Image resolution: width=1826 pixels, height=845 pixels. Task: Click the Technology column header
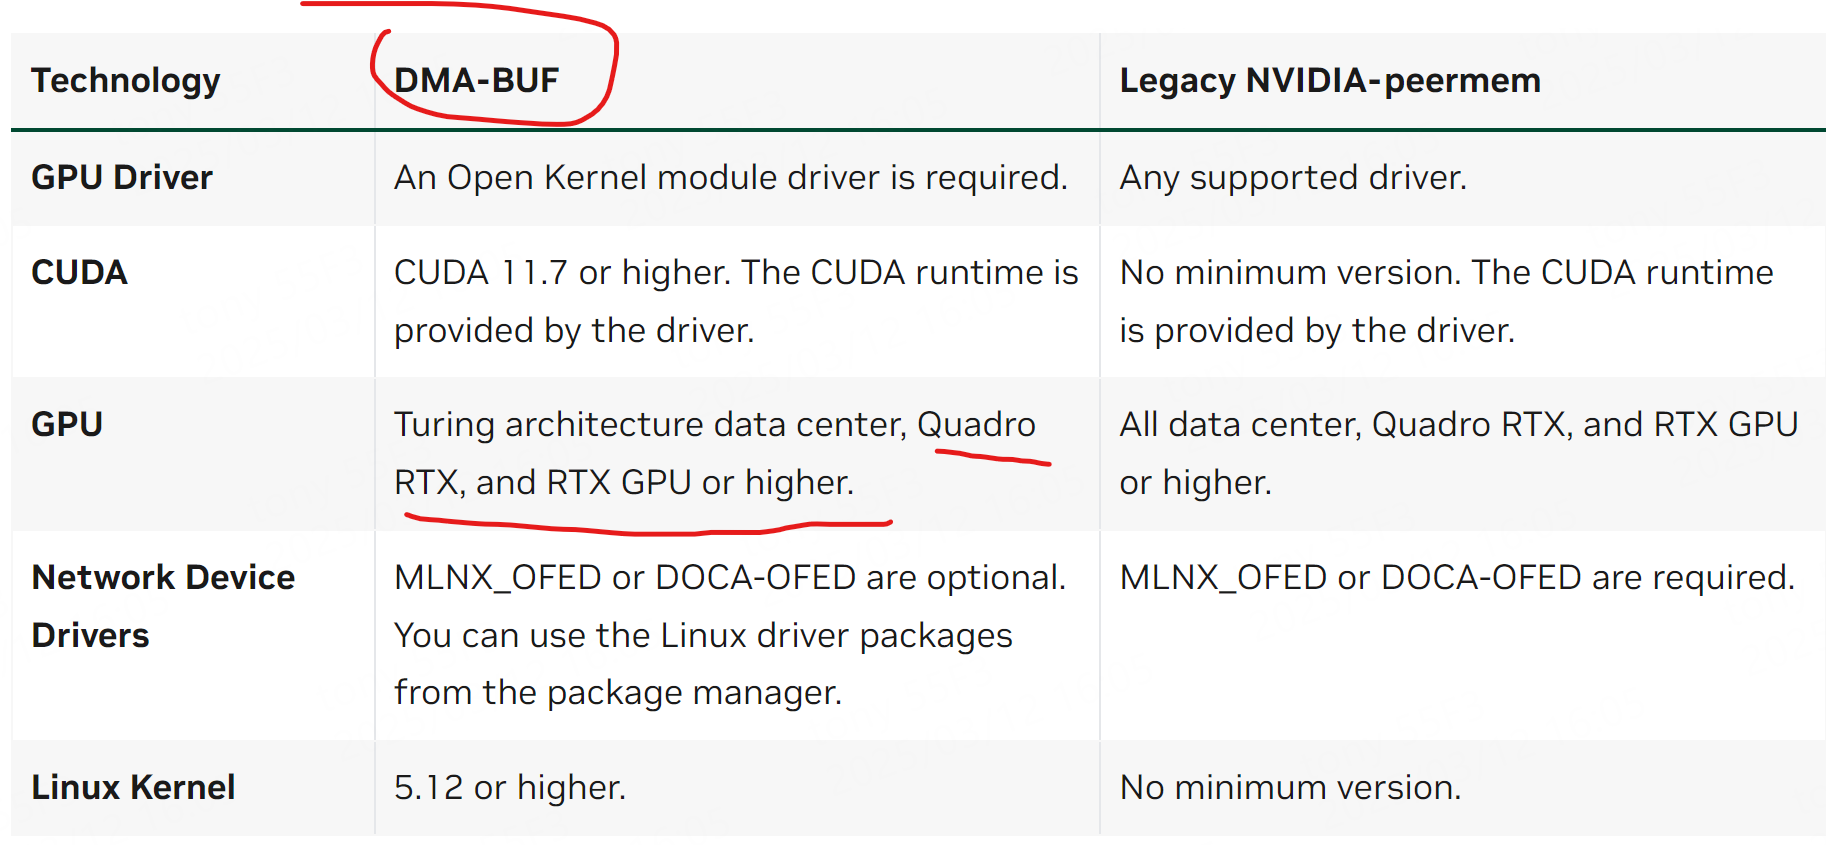pyautogui.click(x=126, y=81)
